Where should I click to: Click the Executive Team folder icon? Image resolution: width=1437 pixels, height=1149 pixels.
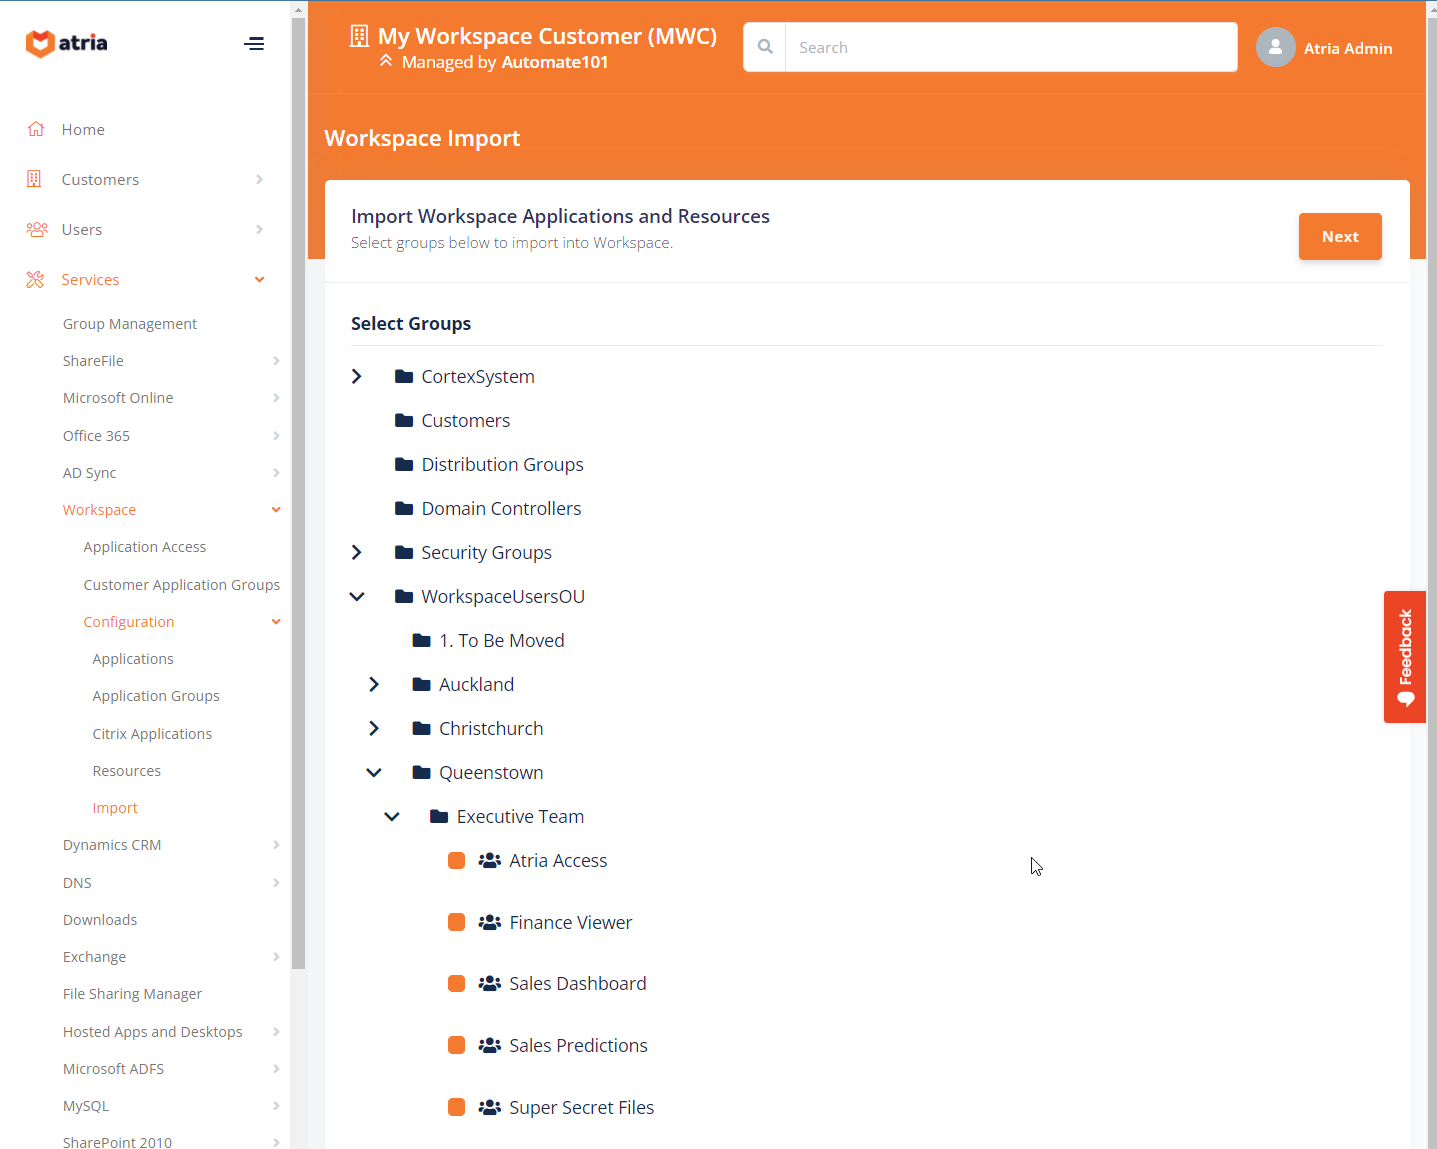pos(439,816)
